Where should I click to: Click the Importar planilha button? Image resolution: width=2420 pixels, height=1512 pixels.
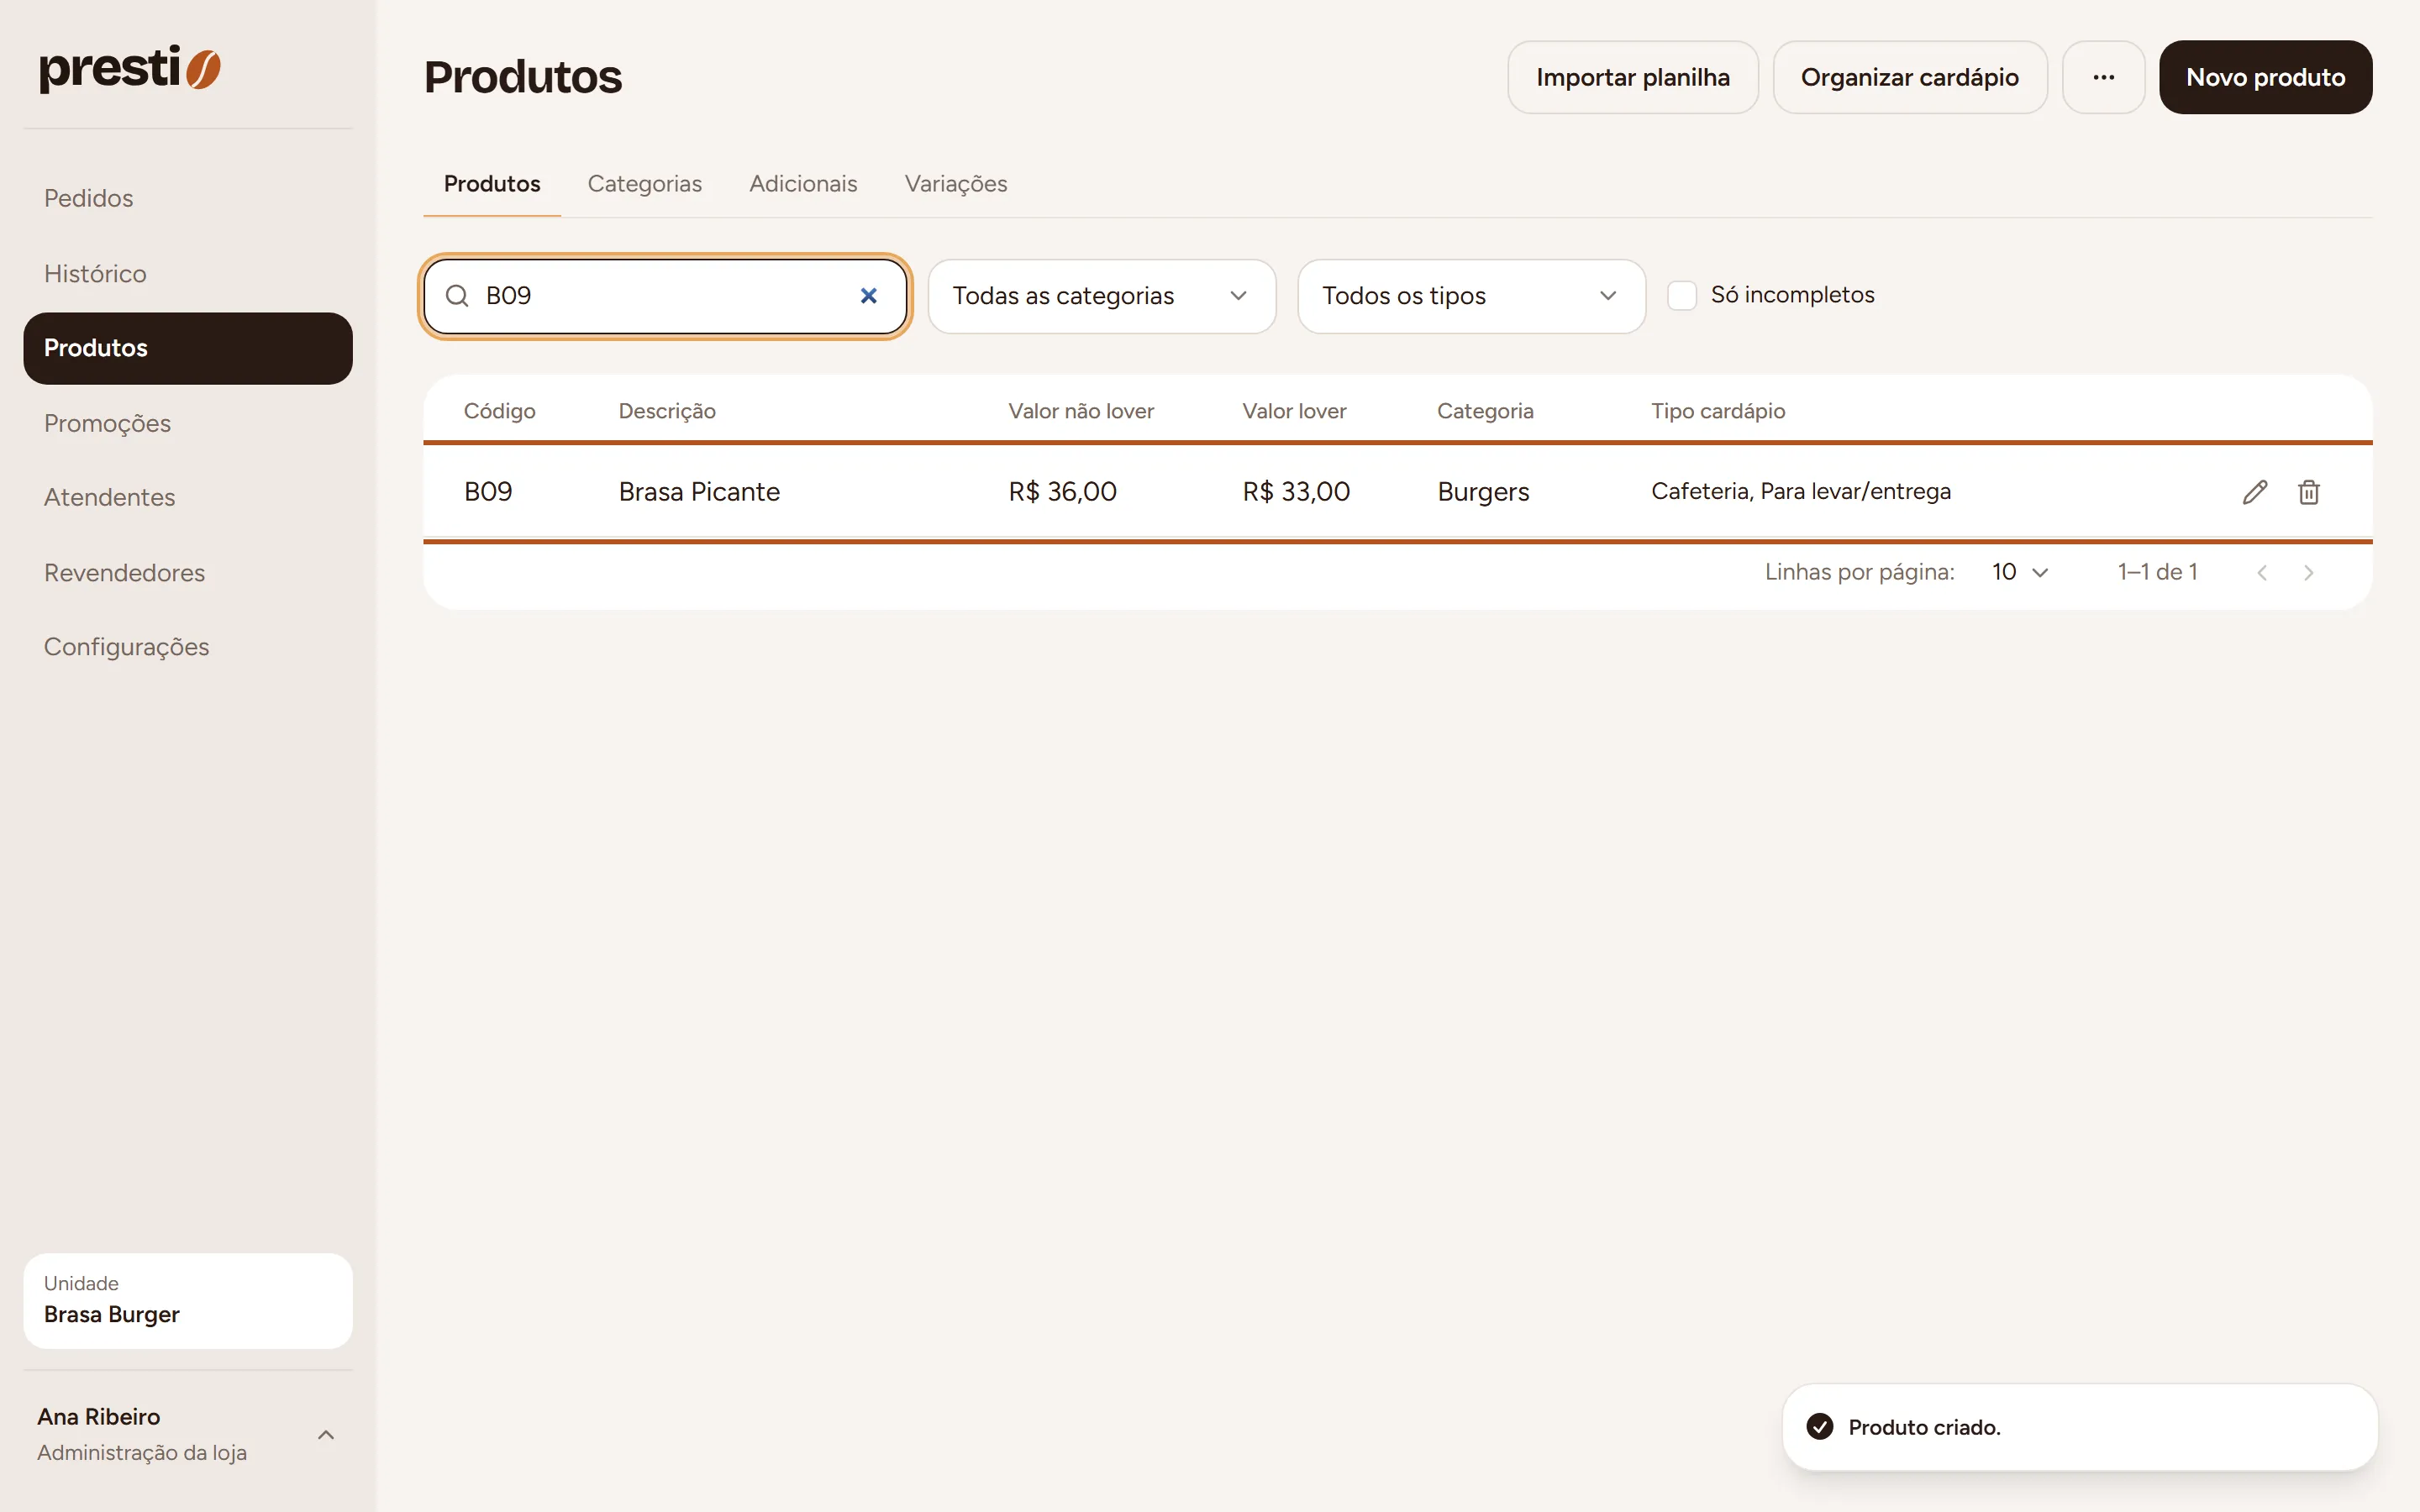(1632, 77)
